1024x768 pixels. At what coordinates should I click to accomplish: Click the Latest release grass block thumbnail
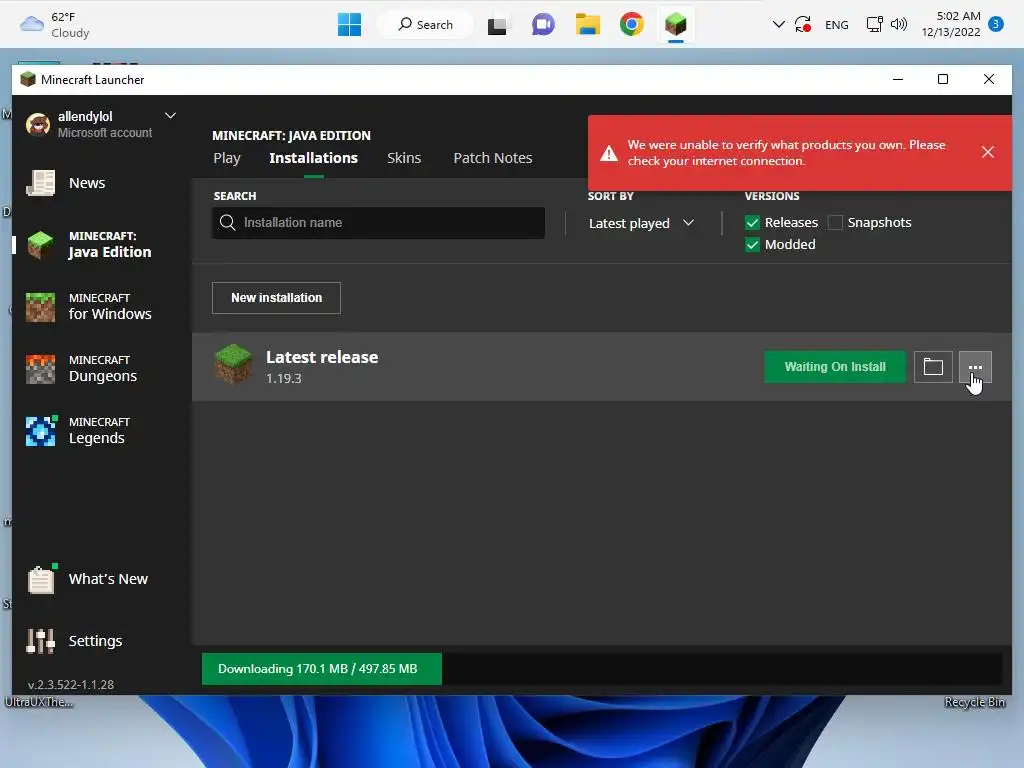coord(233,365)
